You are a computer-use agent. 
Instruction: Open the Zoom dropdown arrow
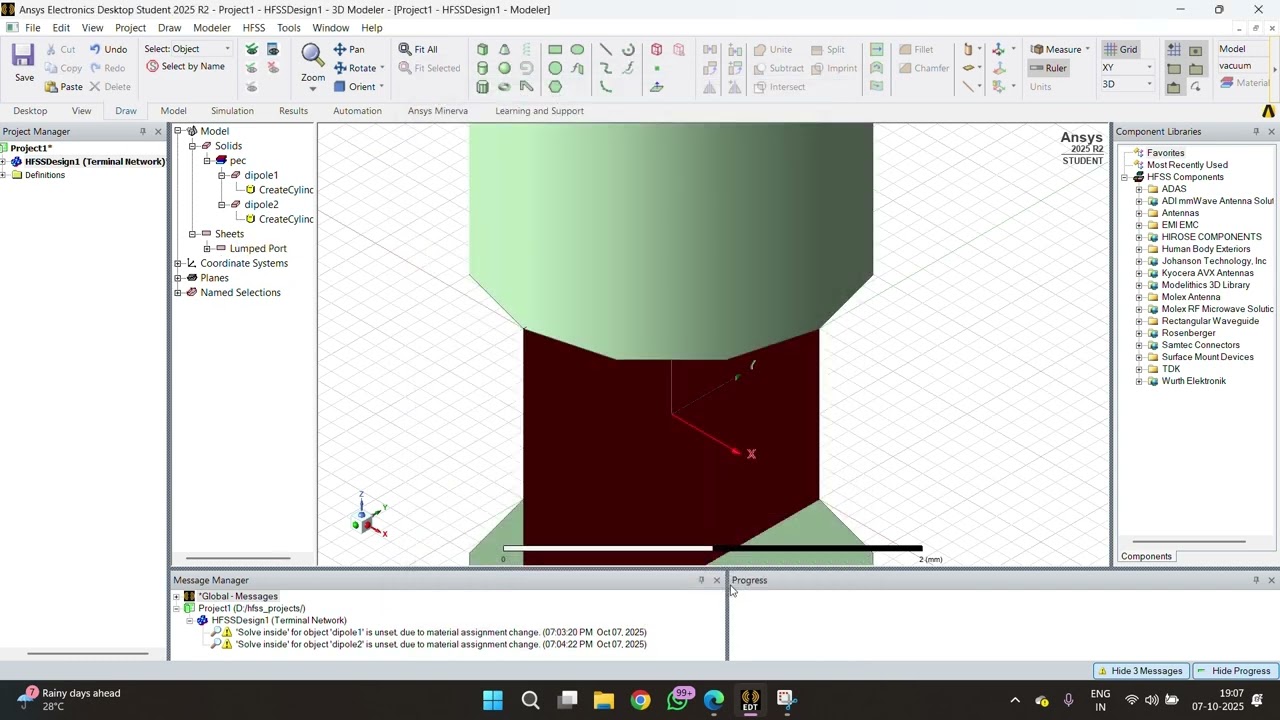[x=312, y=88]
